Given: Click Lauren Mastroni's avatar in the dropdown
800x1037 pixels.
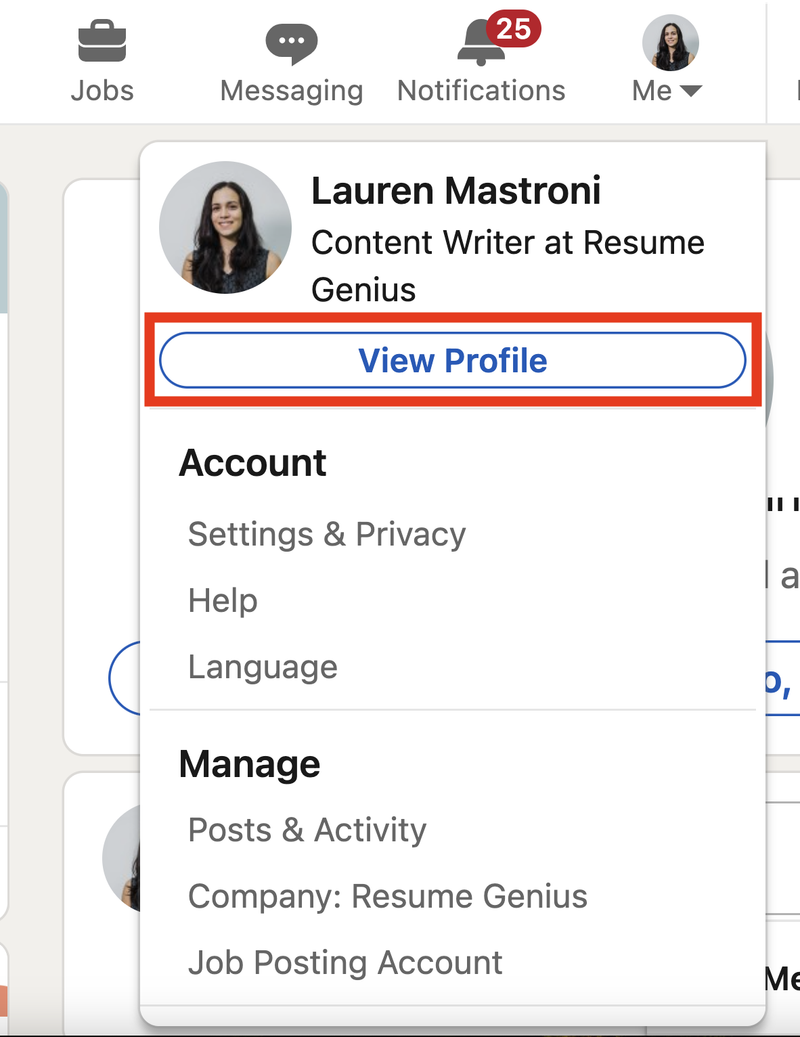Looking at the screenshot, I should tap(224, 227).
